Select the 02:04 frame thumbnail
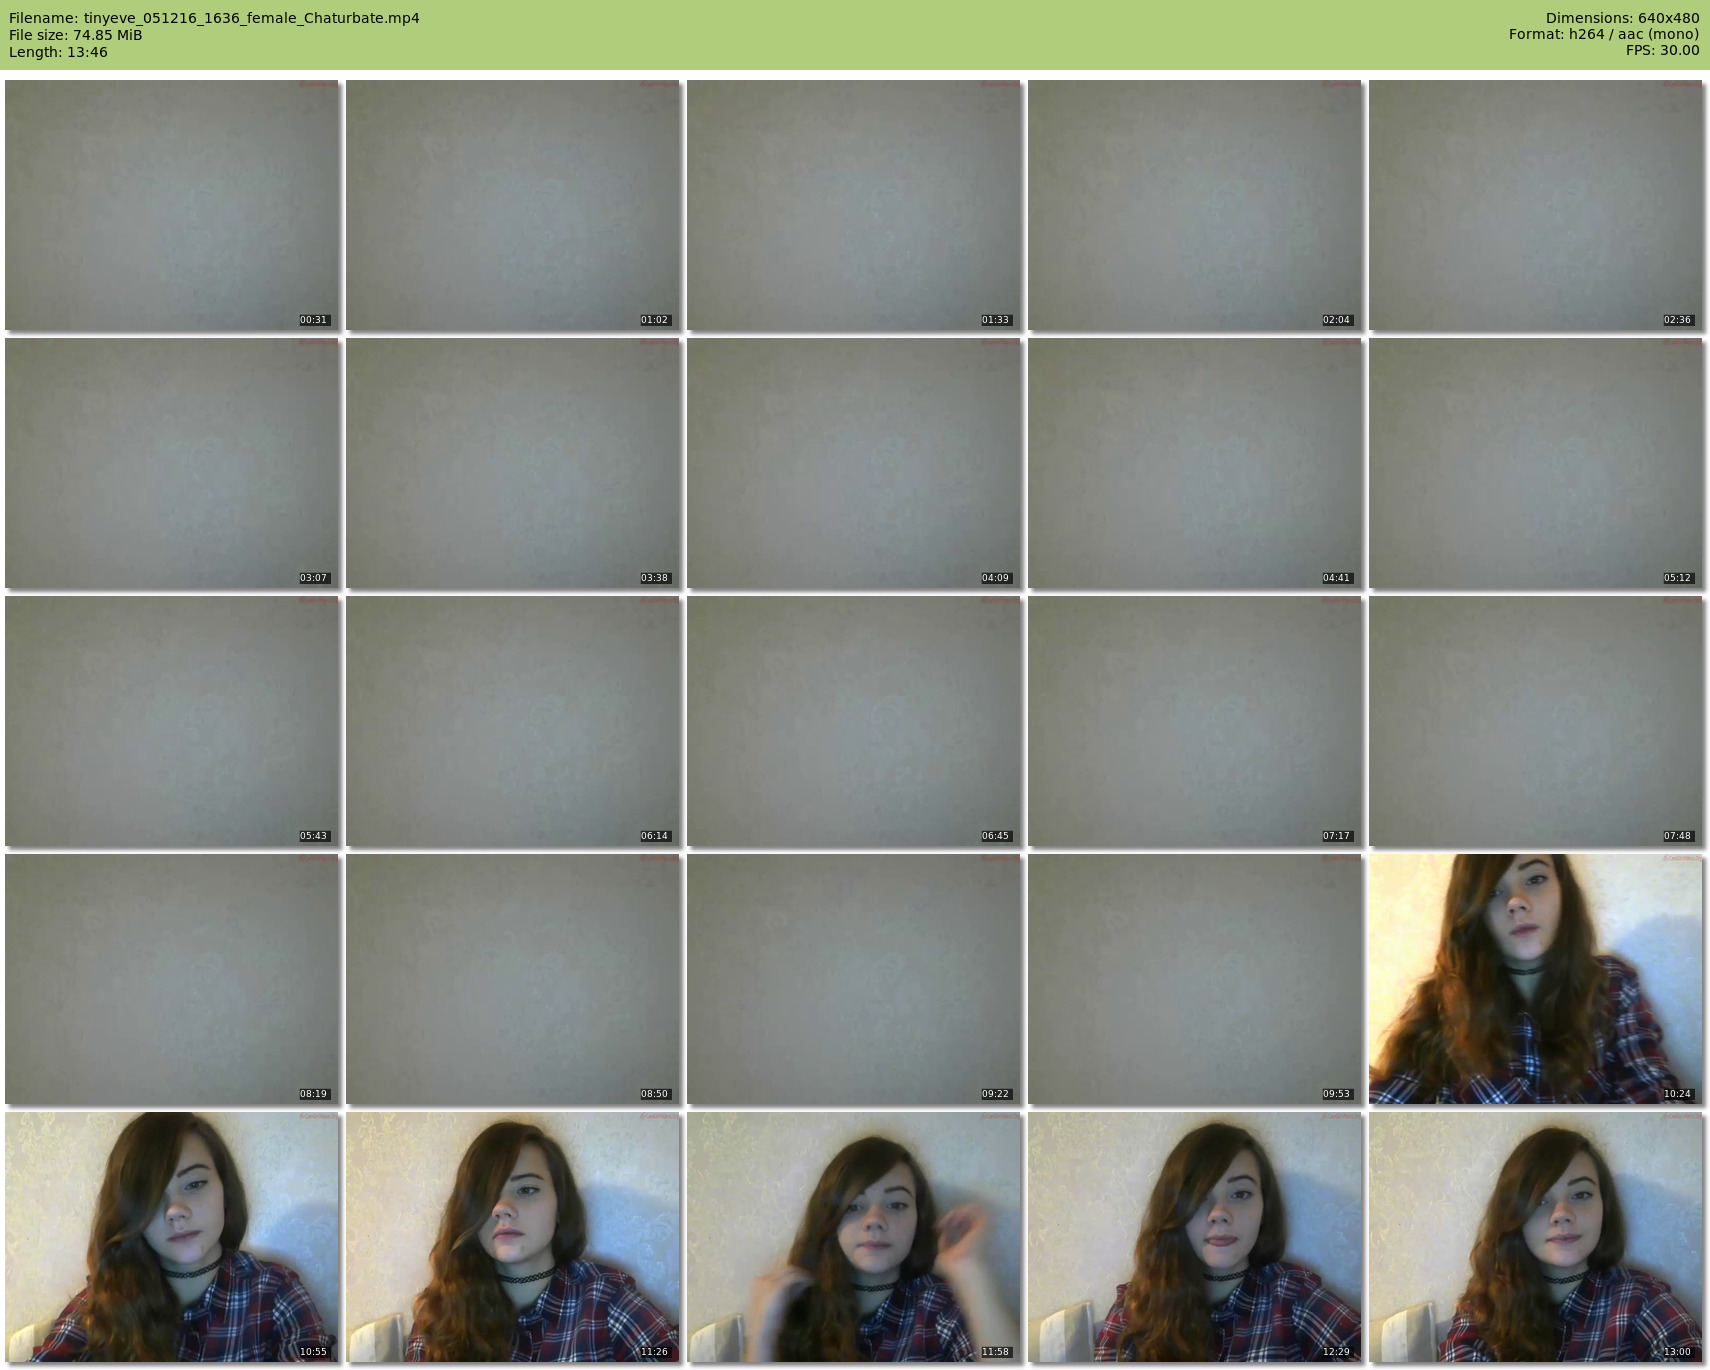1710x1370 pixels. coord(1195,205)
